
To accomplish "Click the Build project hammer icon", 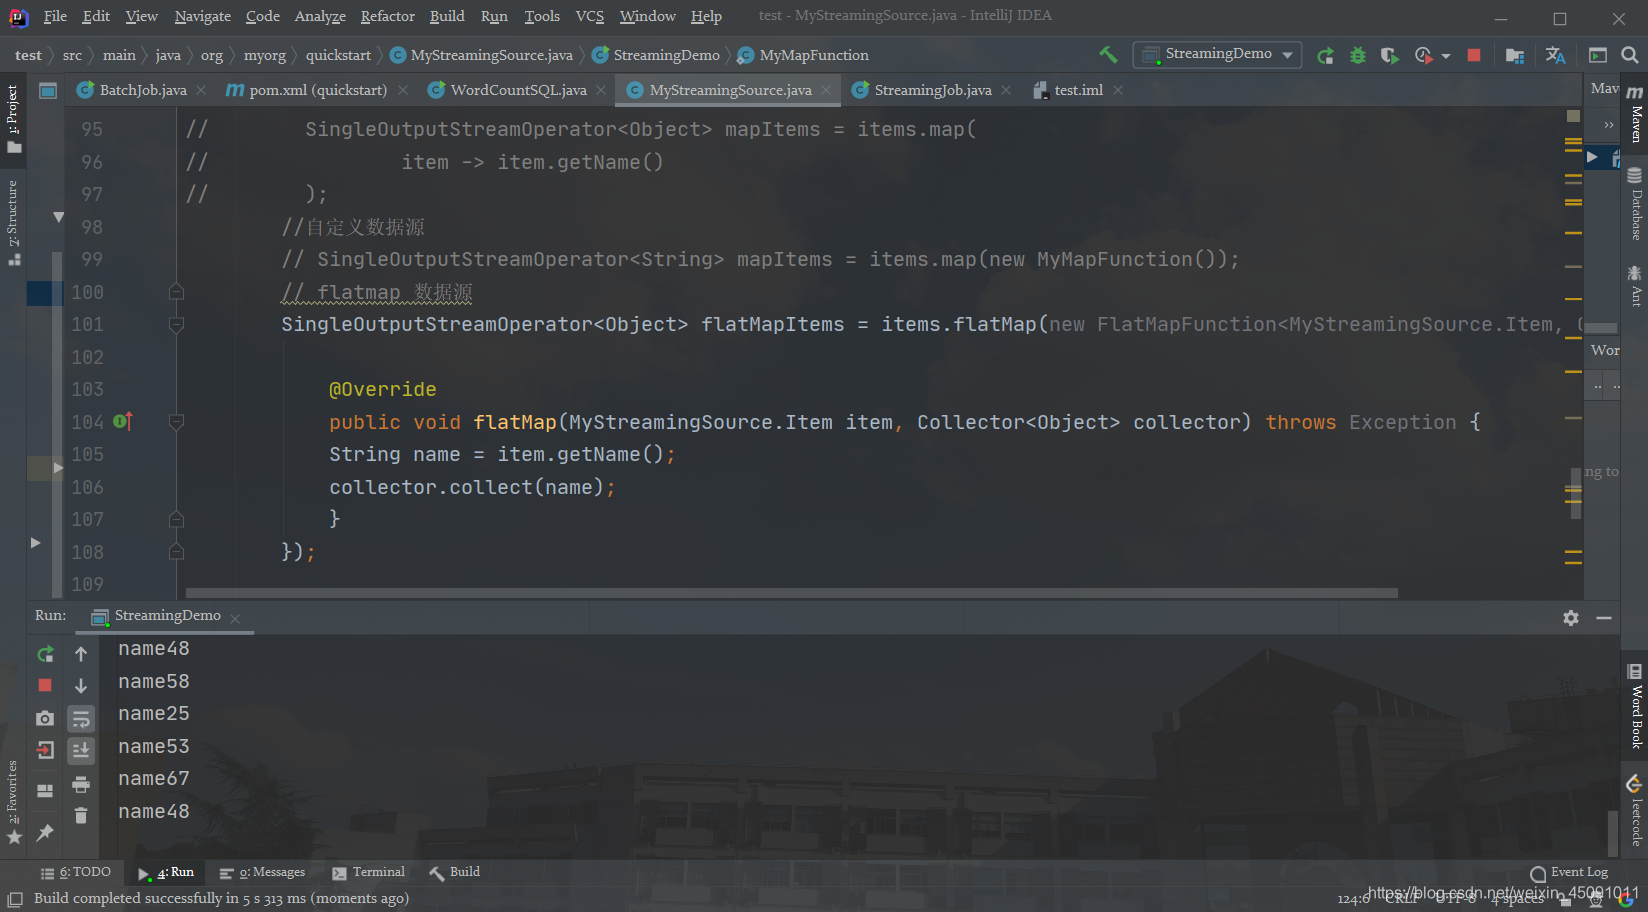I will click(x=1108, y=55).
